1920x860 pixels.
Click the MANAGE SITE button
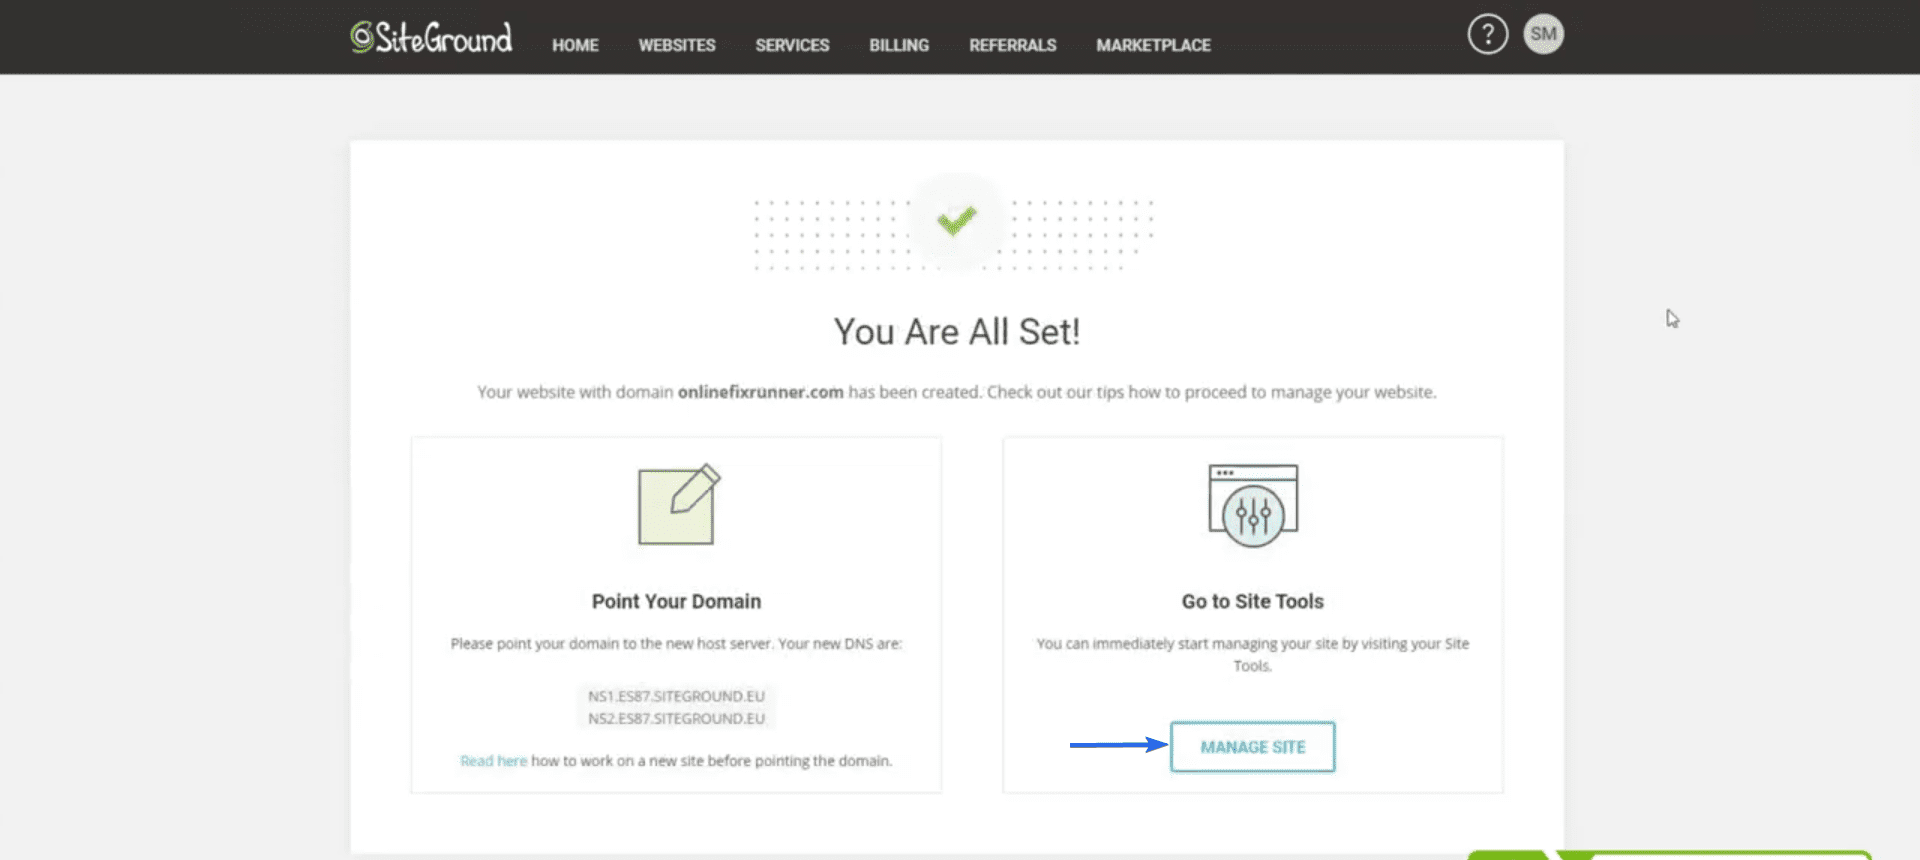(1253, 747)
